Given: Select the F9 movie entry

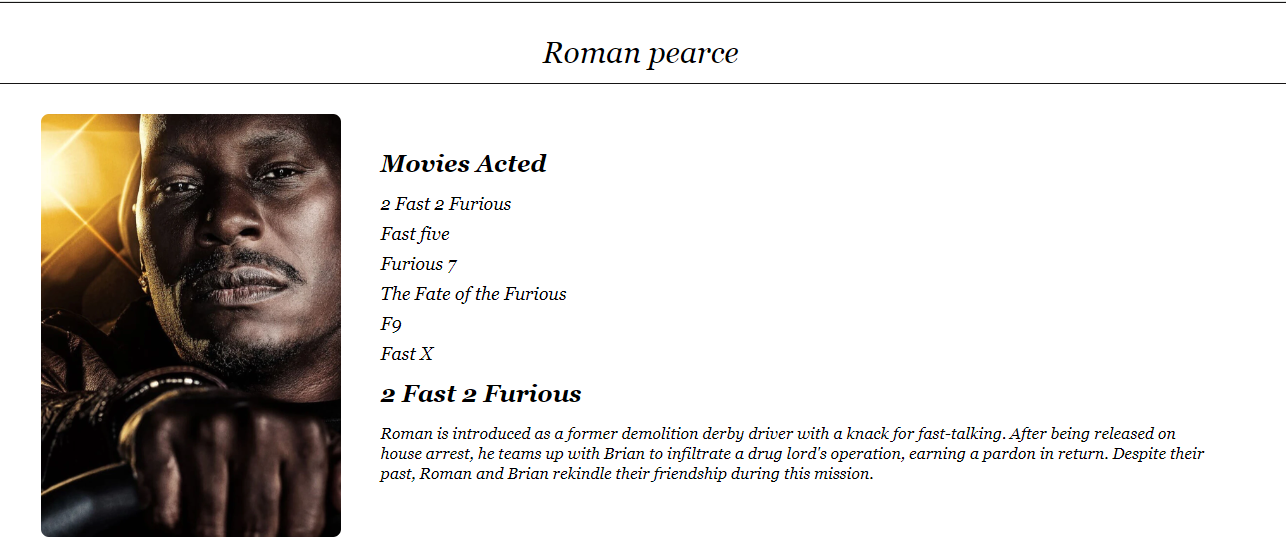Looking at the screenshot, I should pyautogui.click(x=391, y=324).
